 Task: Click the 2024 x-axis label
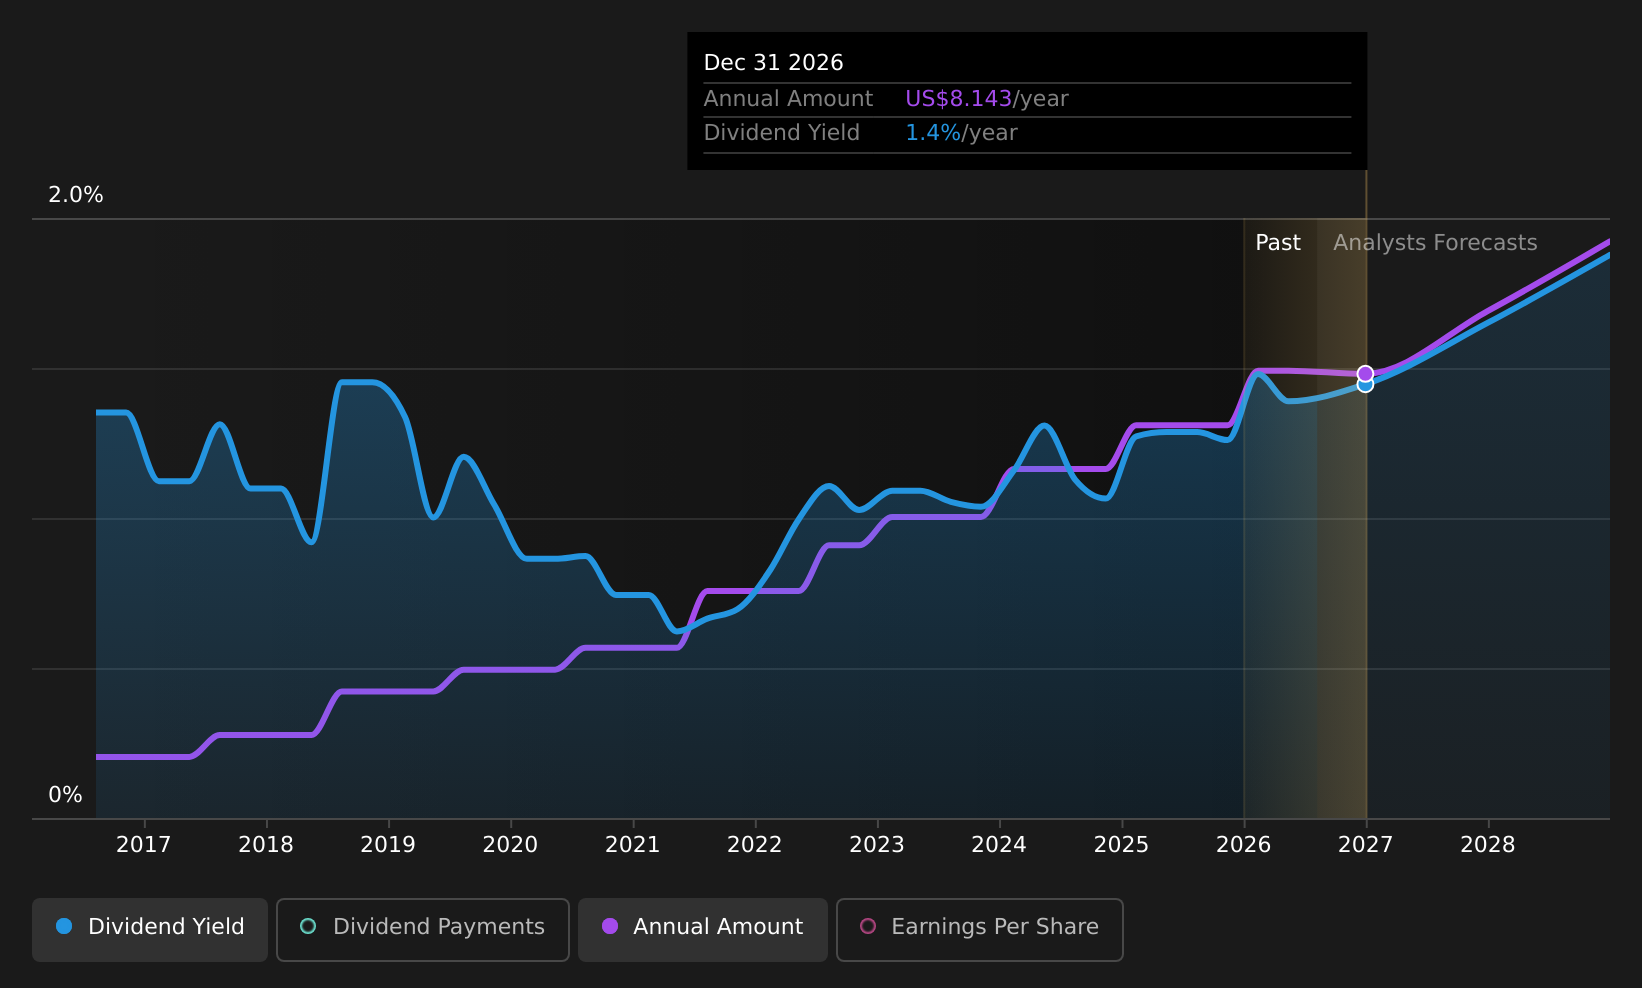(999, 845)
